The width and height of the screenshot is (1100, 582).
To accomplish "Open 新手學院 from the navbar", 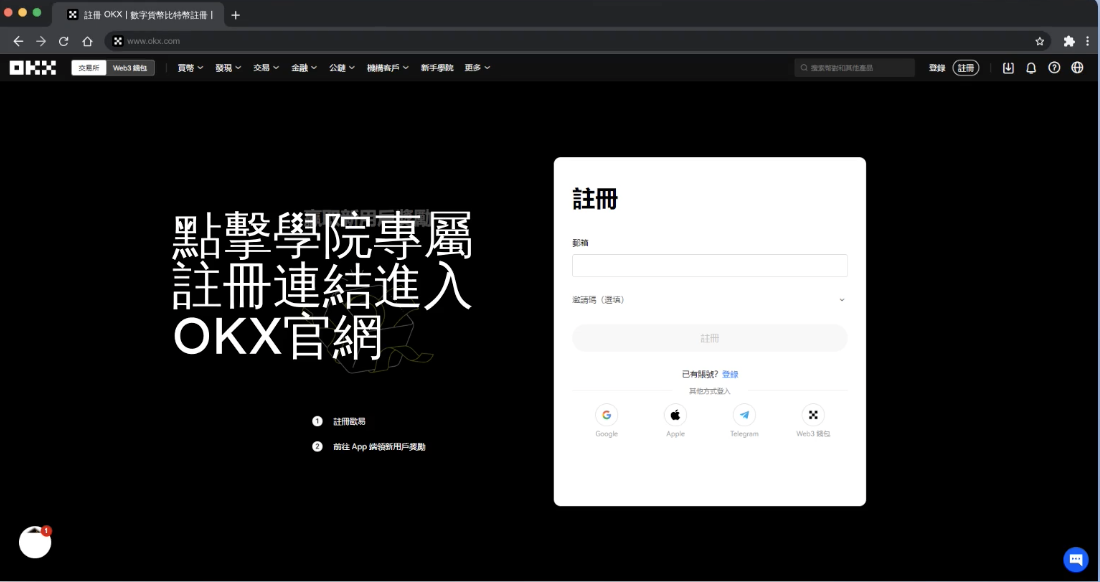I will coord(437,68).
